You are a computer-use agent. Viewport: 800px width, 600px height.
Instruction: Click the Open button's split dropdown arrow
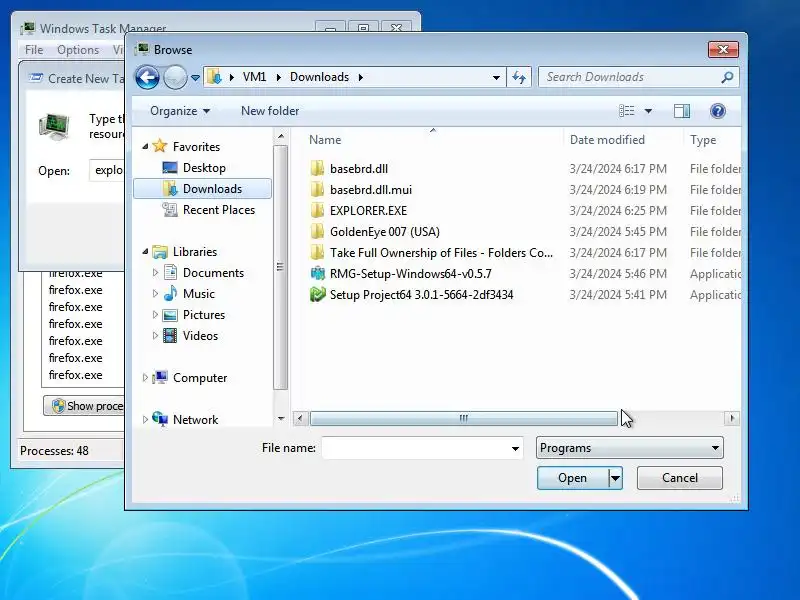point(615,478)
